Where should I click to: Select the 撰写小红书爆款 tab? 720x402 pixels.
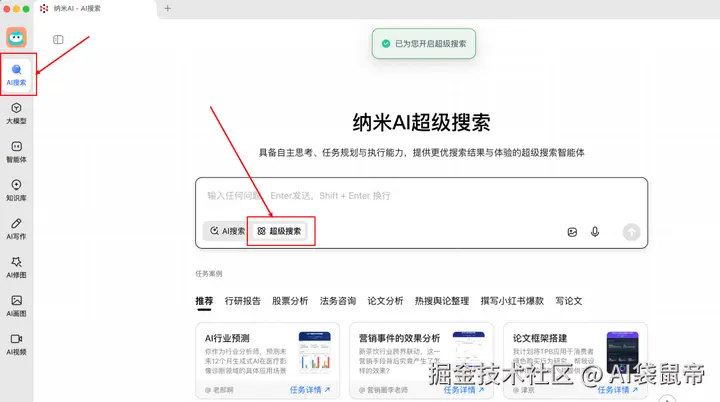512,301
